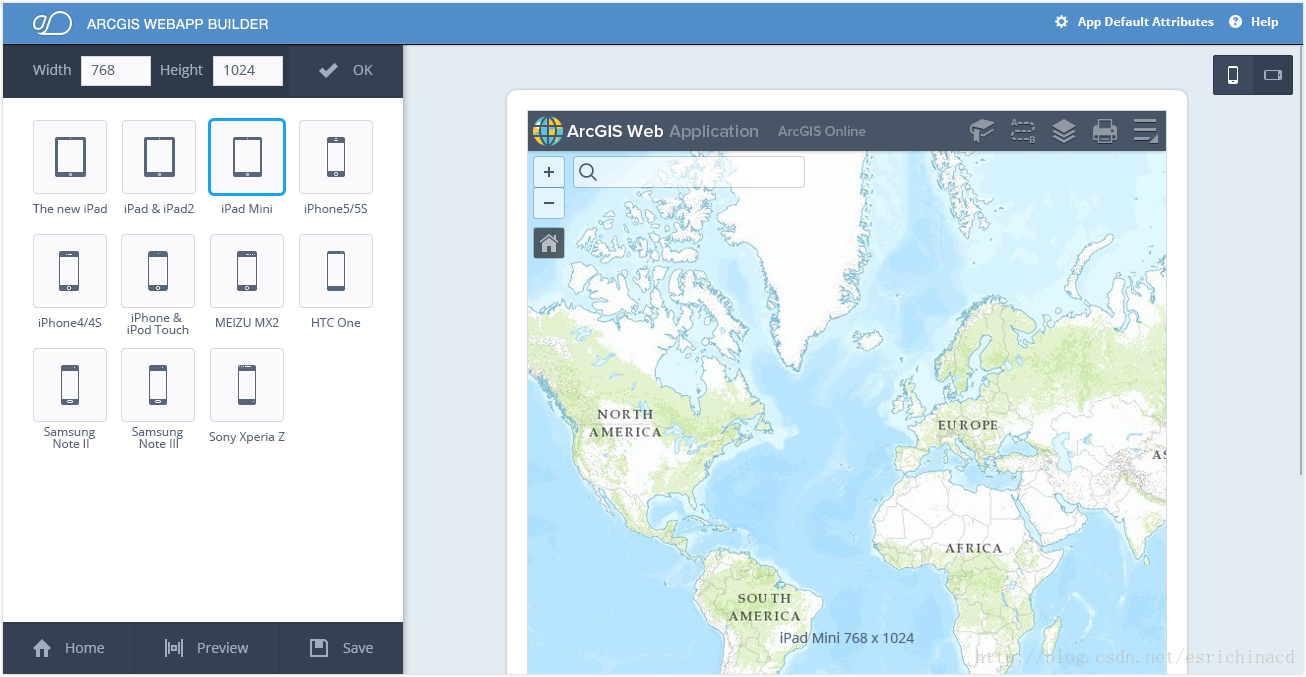Confirm dimensions with OK button
Screen dimensions: 1306x677
click(x=346, y=70)
